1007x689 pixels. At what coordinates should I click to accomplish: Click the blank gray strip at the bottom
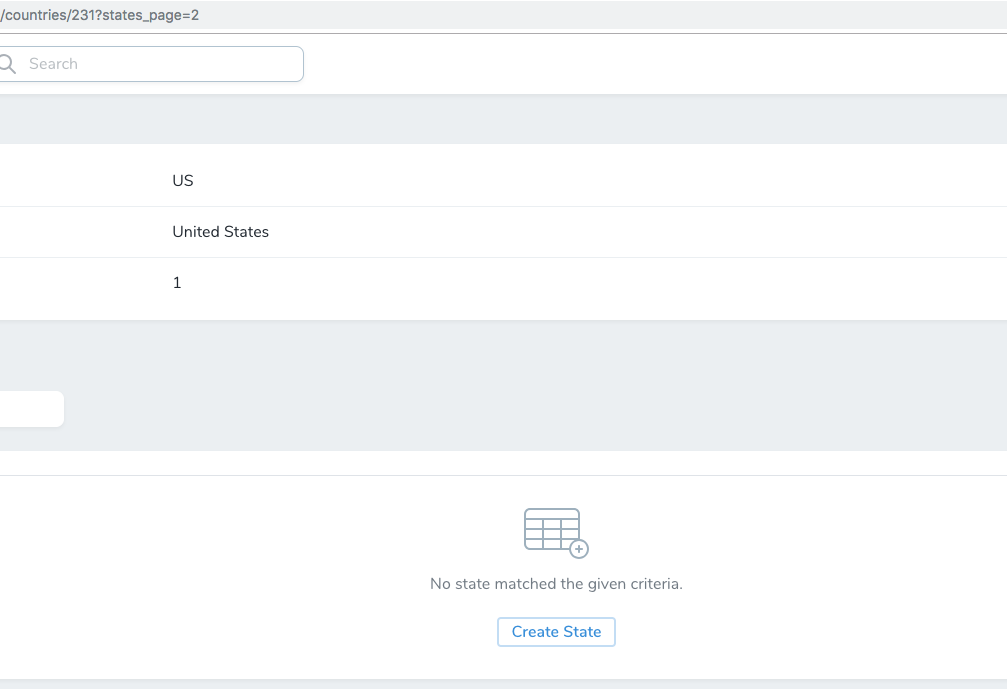[500, 683]
